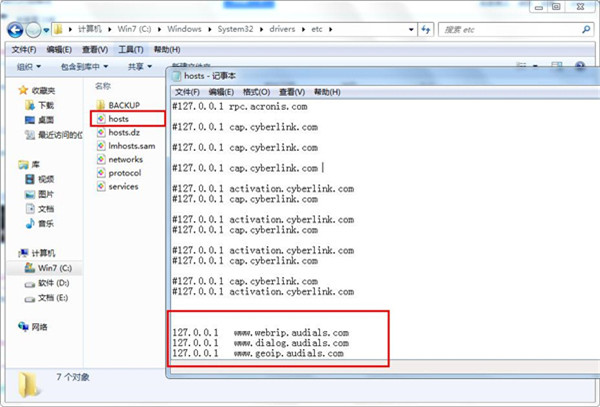The image size is (600, 407).
Task: Expand the arrow after Windows breadcrumb
Action: tap(210, 29)
